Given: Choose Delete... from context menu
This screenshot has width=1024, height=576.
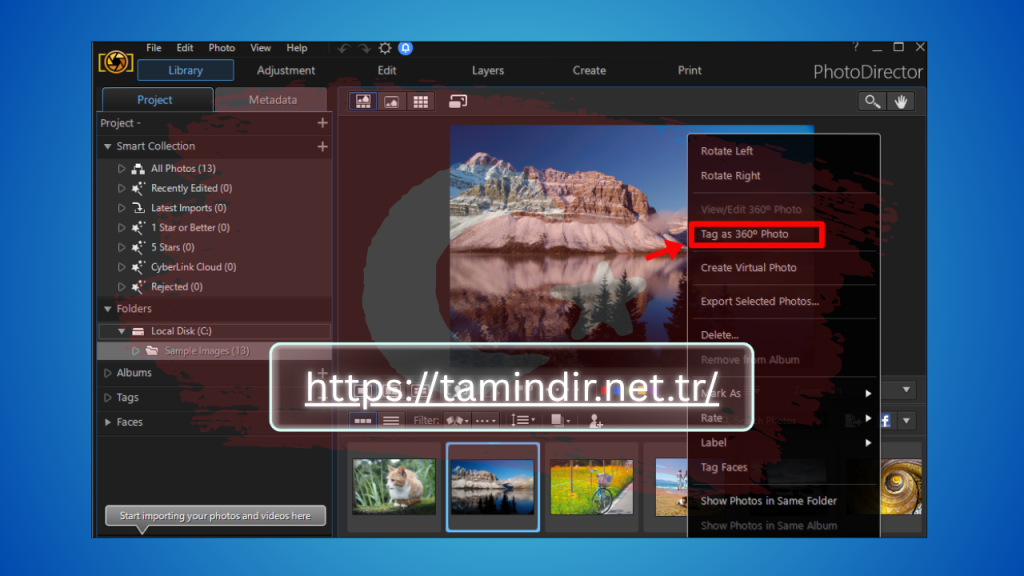Looking at the screenshot, I should click(x=720, y=335).
